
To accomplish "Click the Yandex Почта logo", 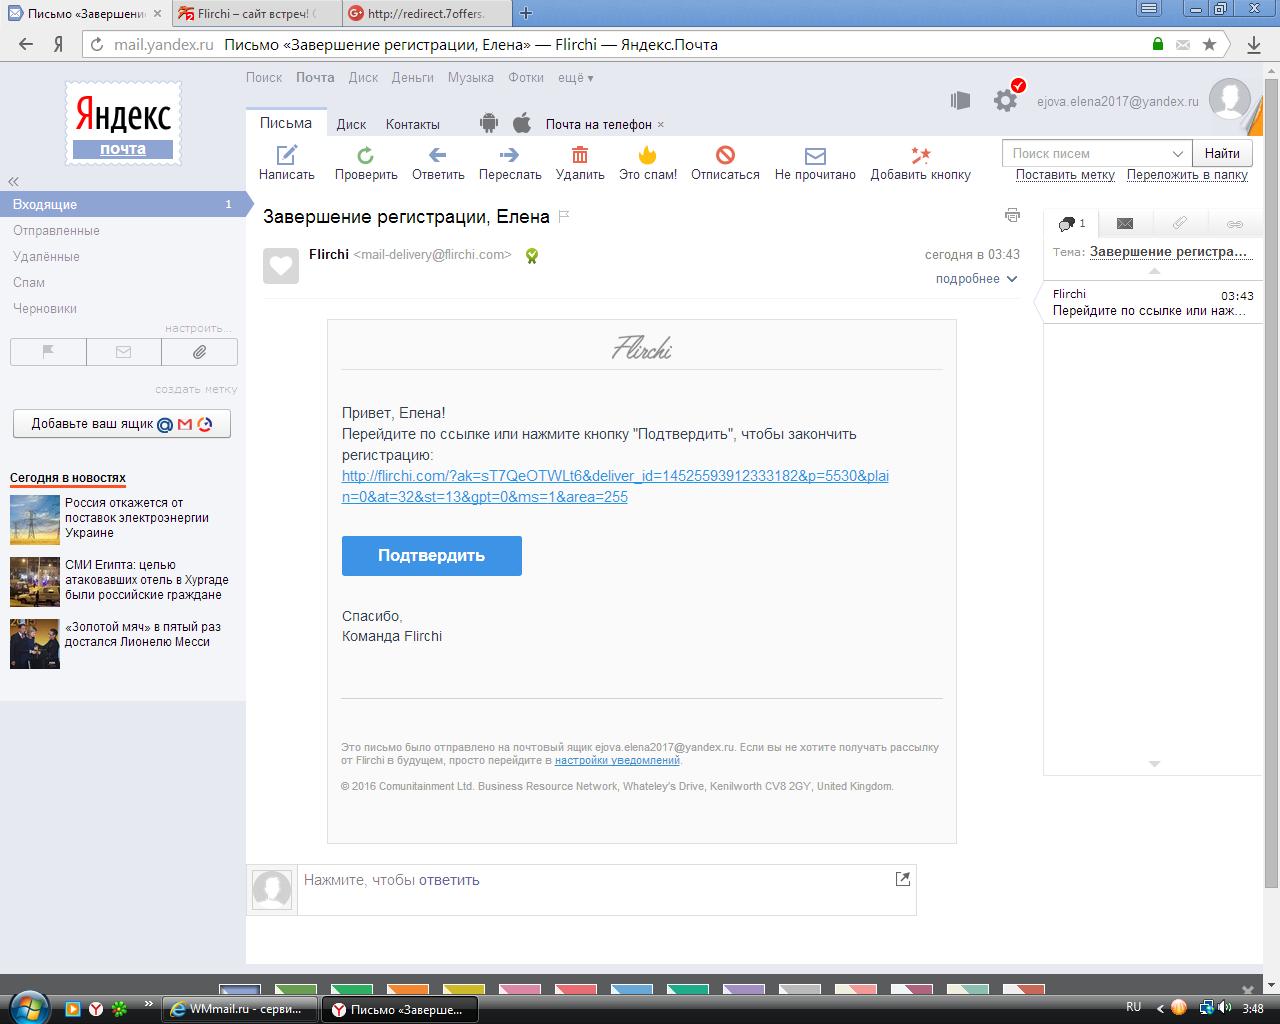I will pyautogui.click(x=123, y=124).
